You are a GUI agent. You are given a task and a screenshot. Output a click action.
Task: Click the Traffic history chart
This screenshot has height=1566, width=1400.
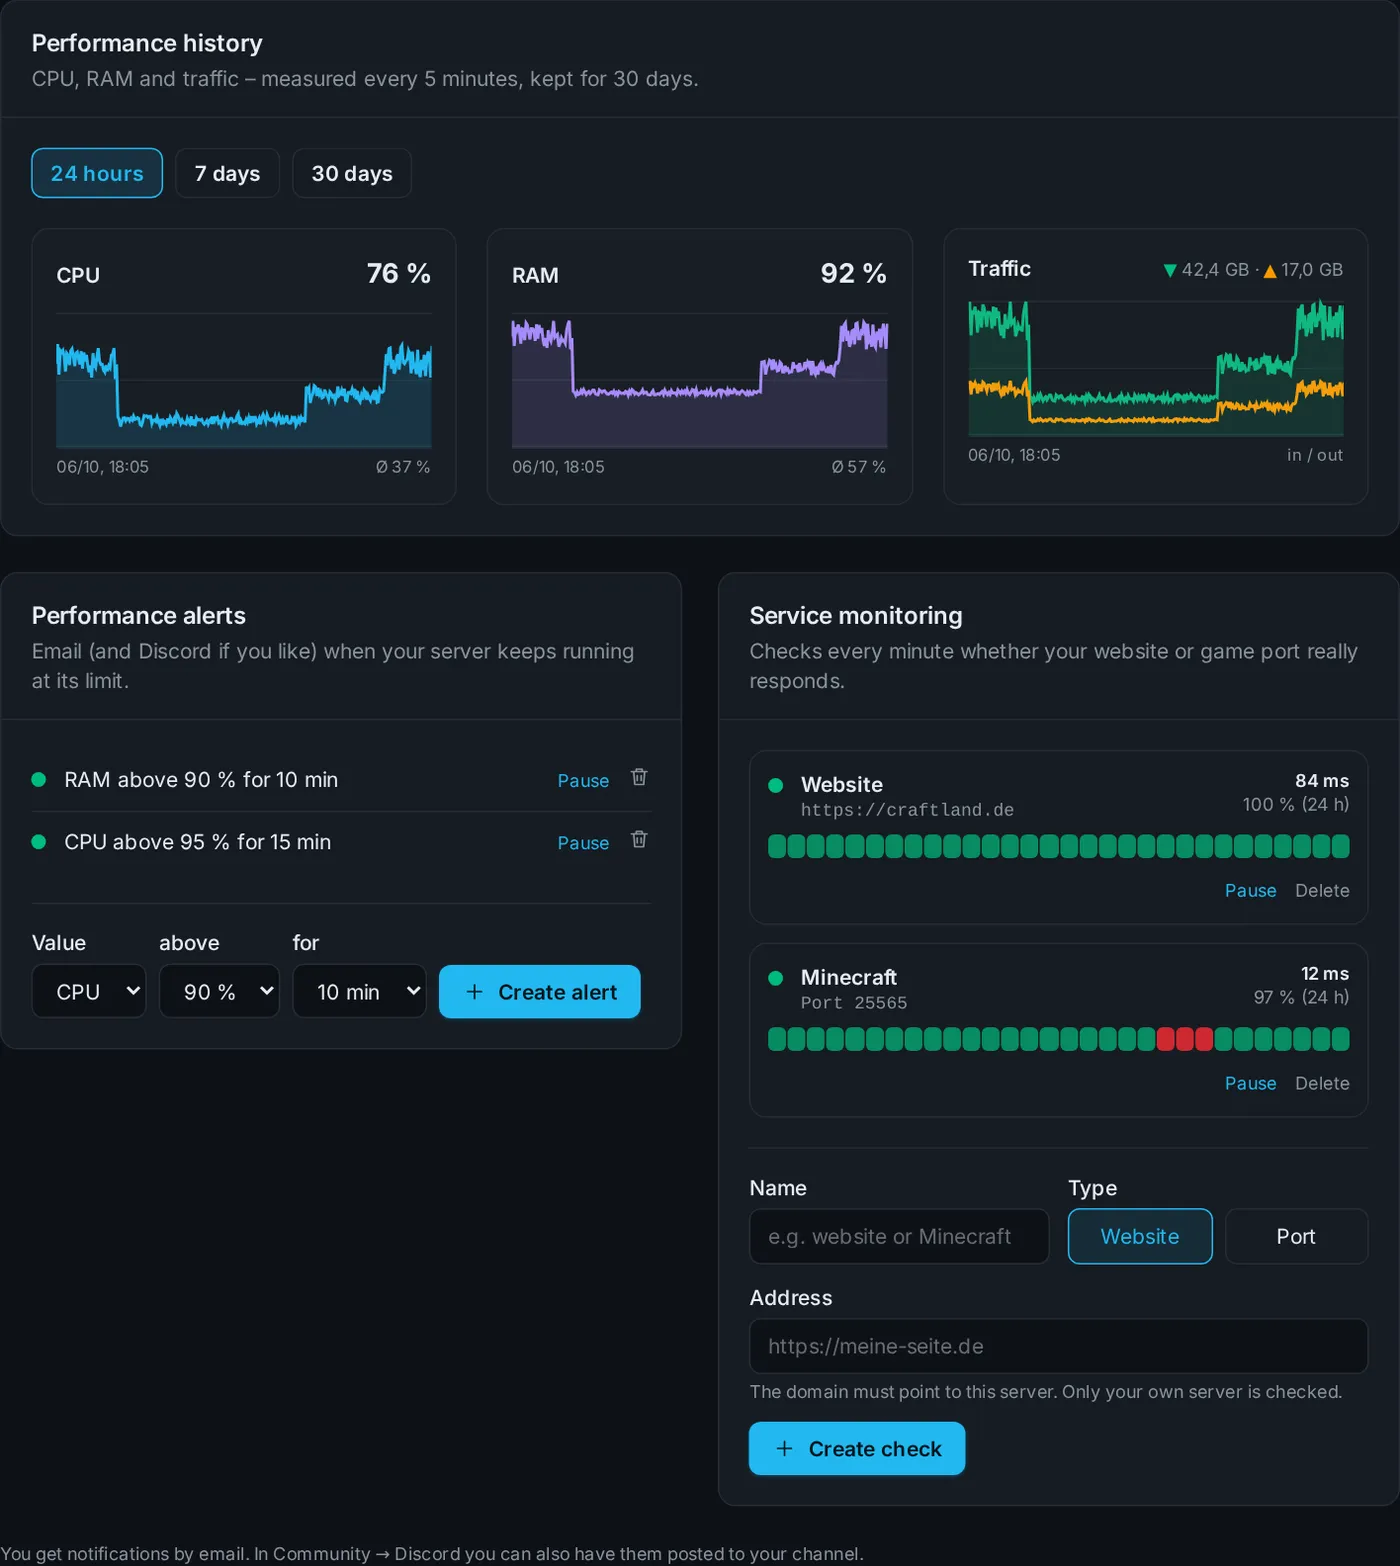[x=1156, y=369]
